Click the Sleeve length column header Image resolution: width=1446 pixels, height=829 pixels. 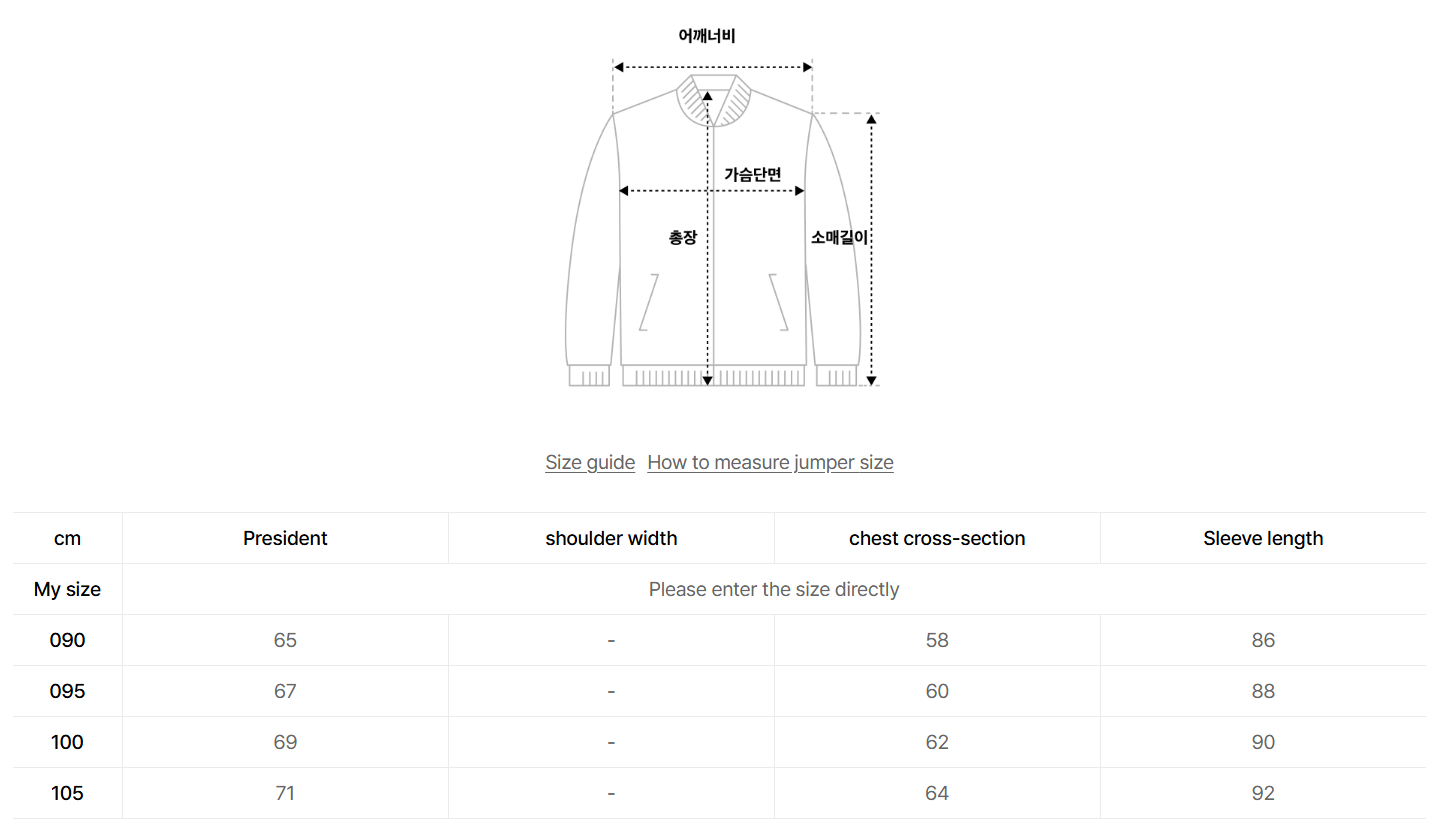(x=1263, y=538)
